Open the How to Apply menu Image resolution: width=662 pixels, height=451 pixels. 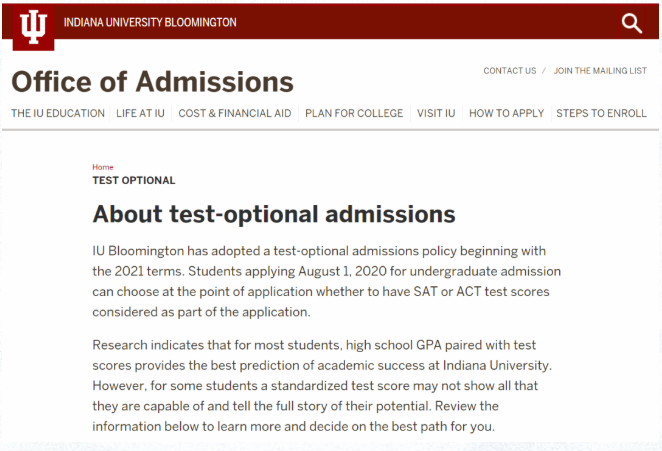[506, 113]
